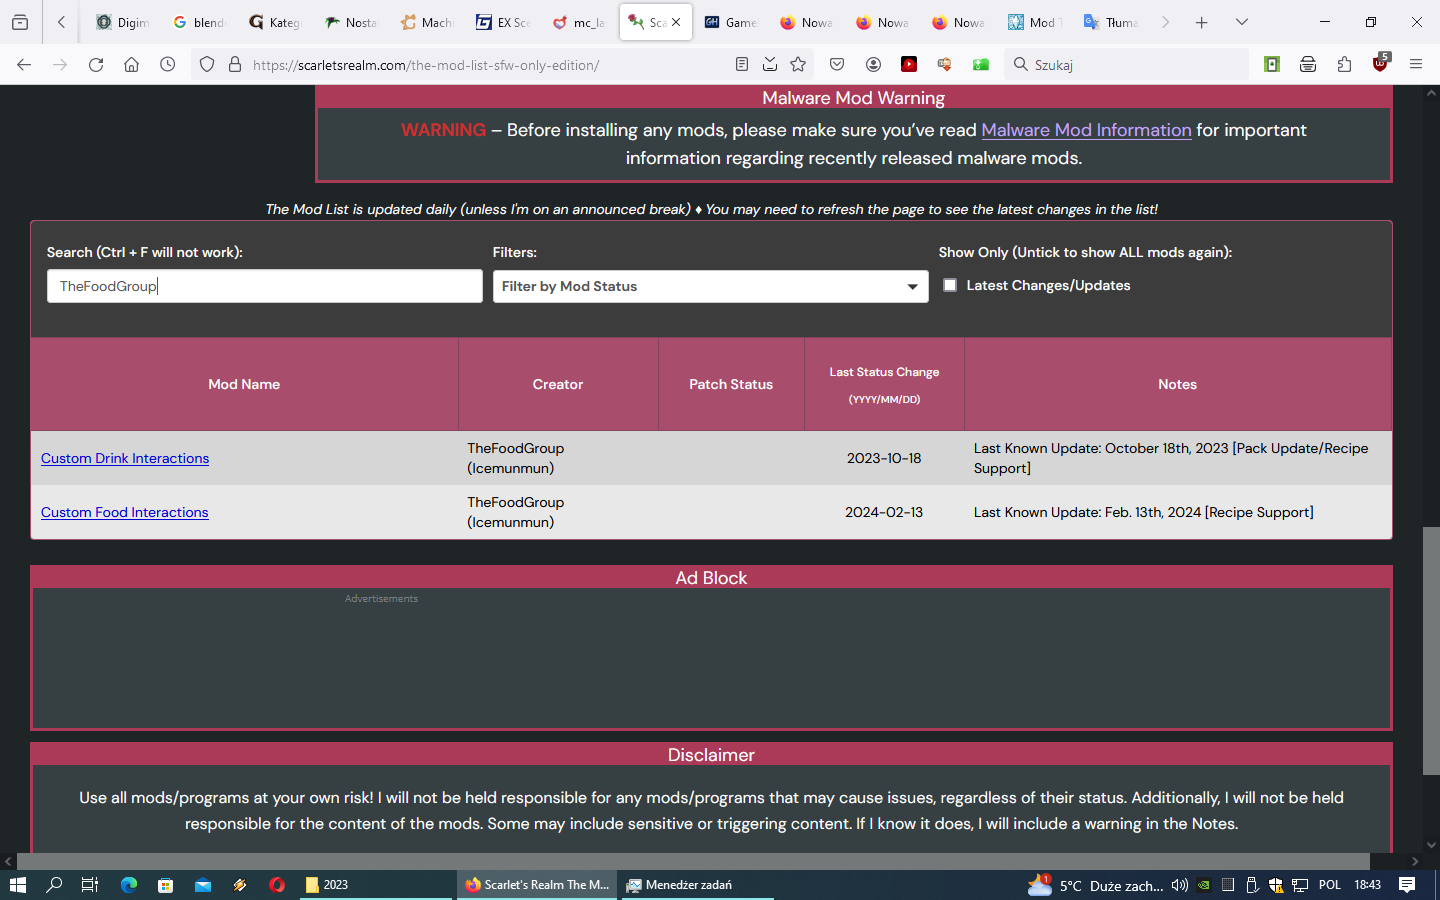
Task: Open the notification center icon
Action: (1407, 885)
